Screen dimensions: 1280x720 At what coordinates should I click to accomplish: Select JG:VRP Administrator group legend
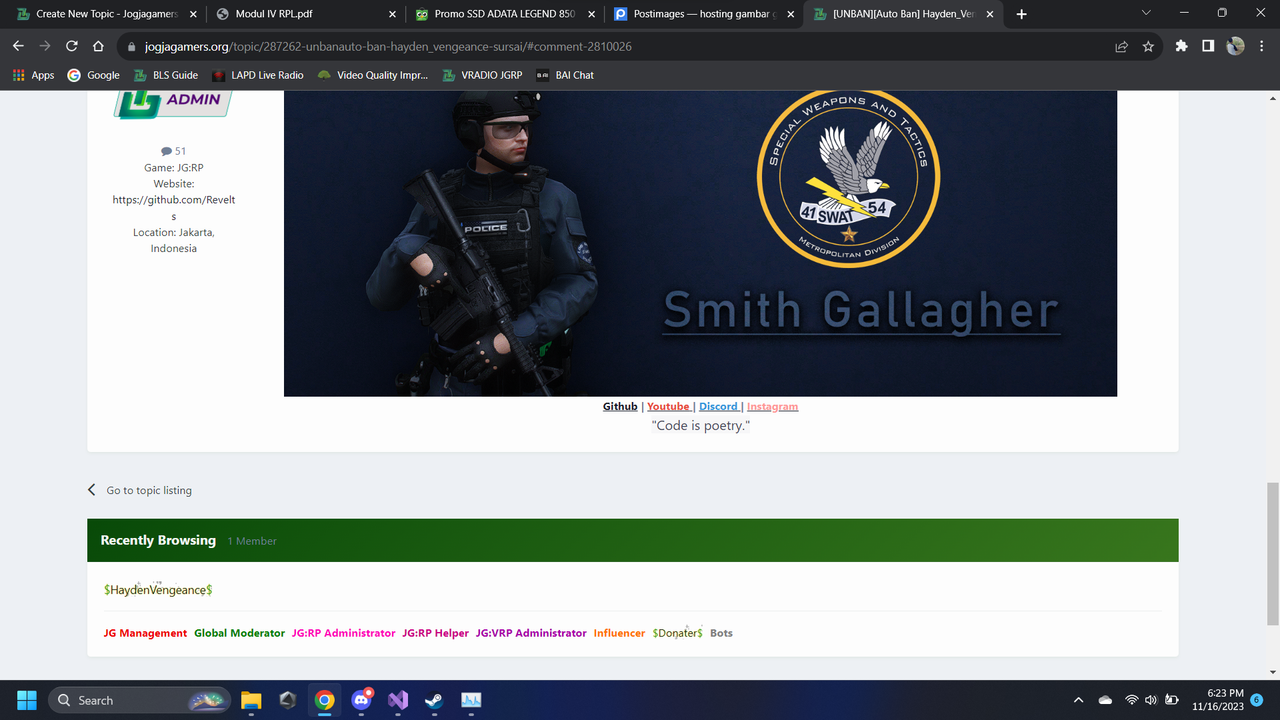[531, 633]
